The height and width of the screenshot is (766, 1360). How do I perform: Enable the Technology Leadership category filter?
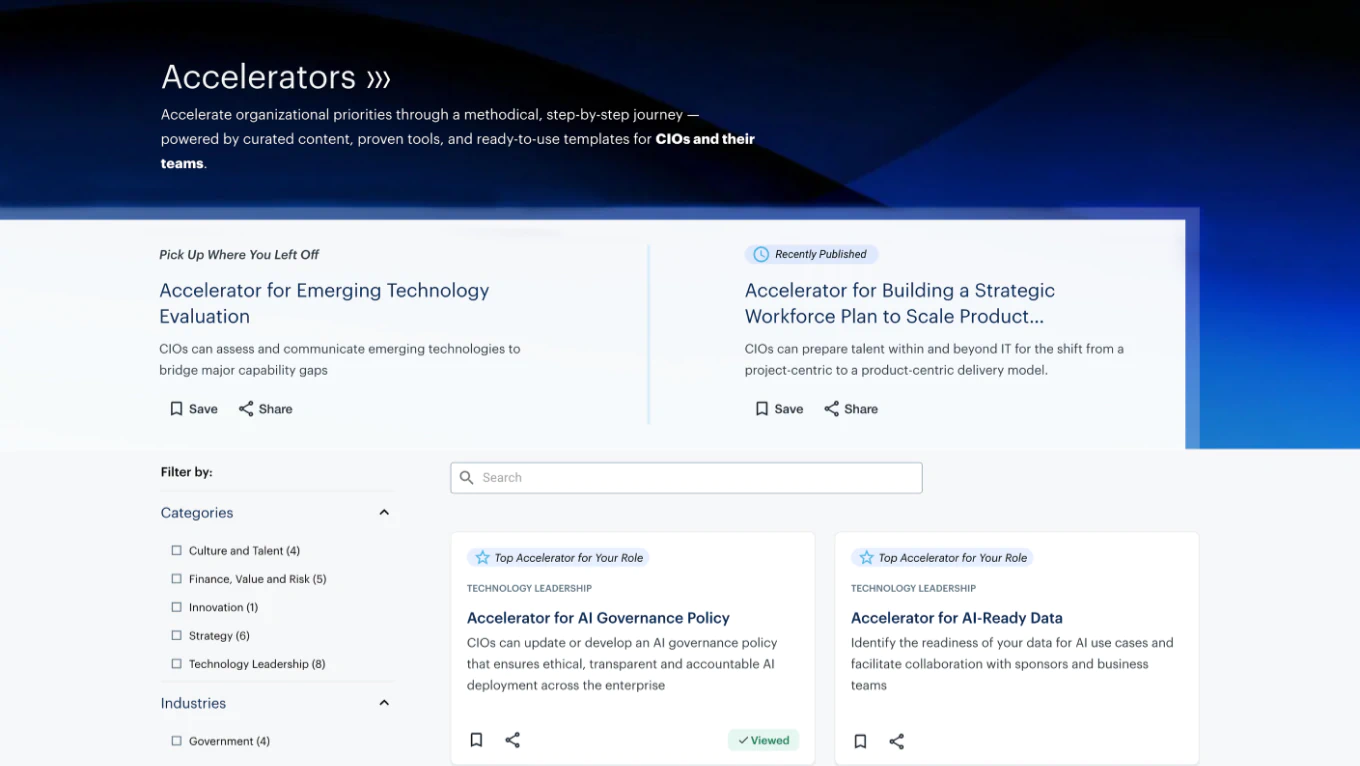pos(176,663)
